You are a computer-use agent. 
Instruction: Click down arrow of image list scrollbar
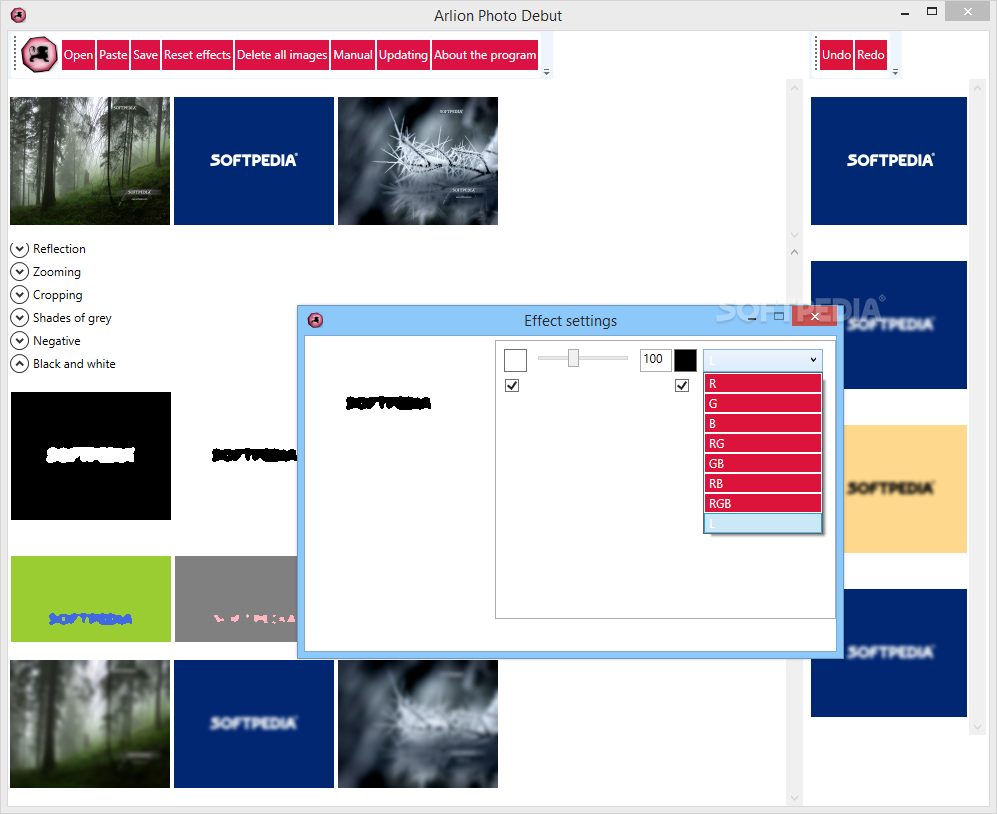click(794, 235)
